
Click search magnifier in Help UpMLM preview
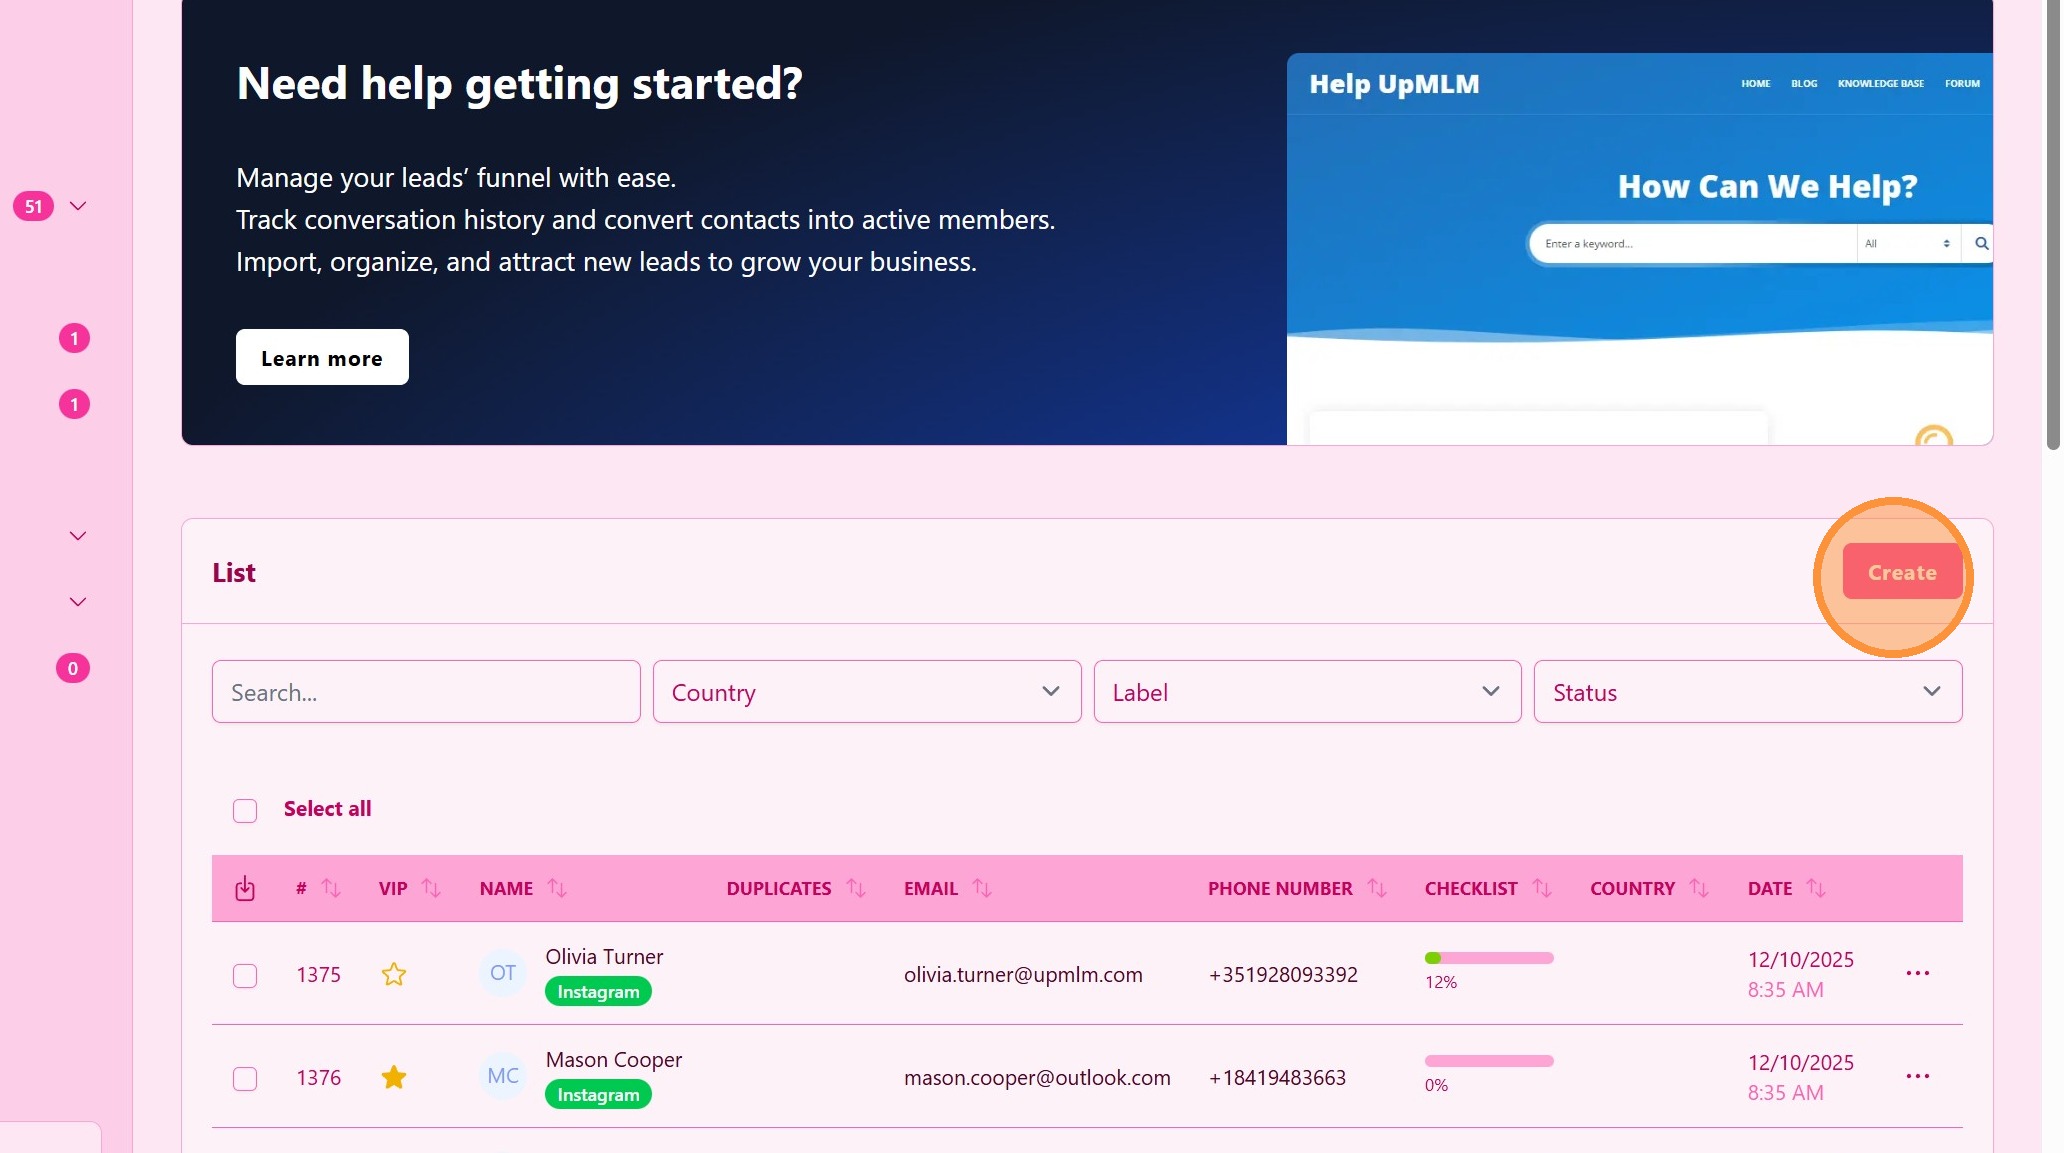coord(1981,243)
